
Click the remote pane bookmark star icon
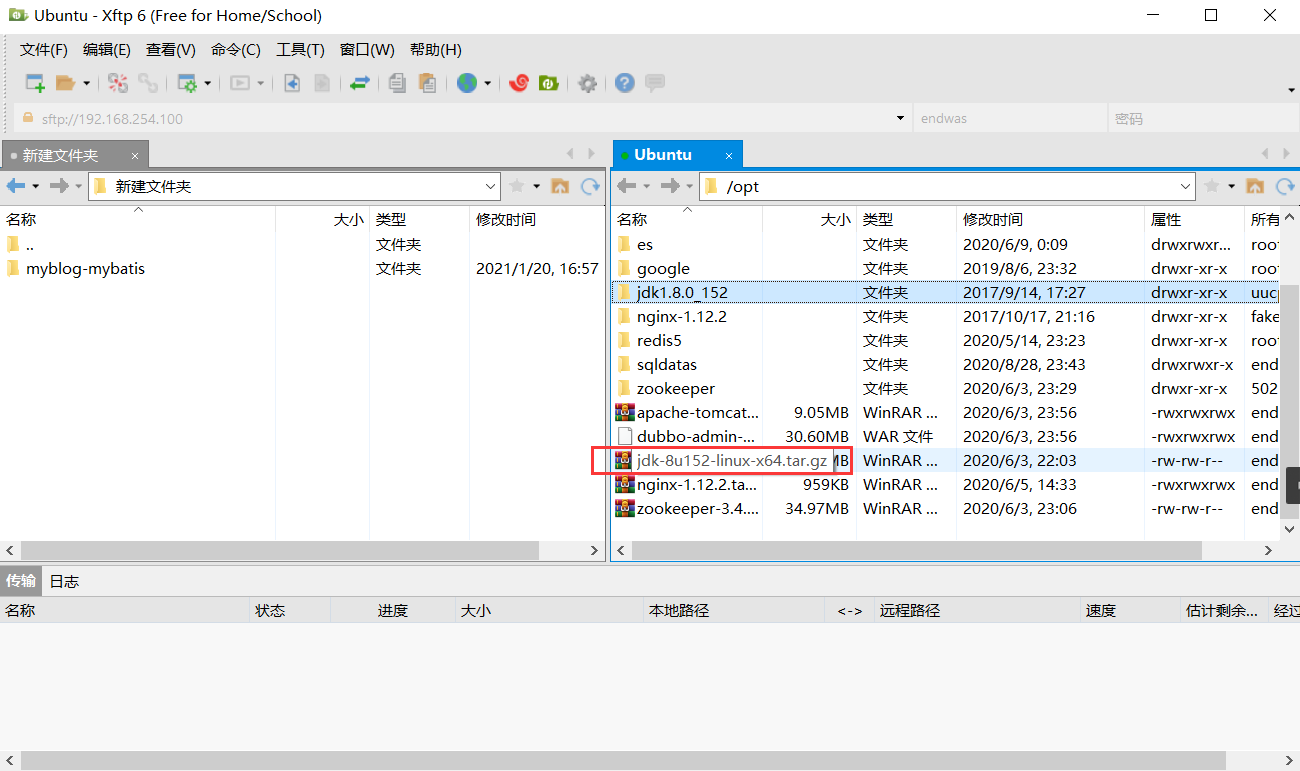pos(1212,186)
